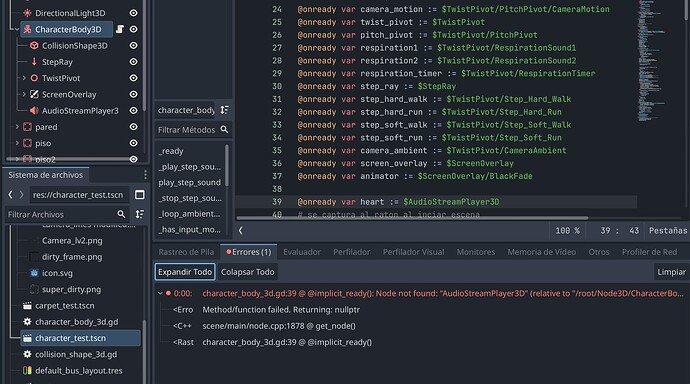
Task: Expand the ScreenOverlay node children
Action: 24,94
